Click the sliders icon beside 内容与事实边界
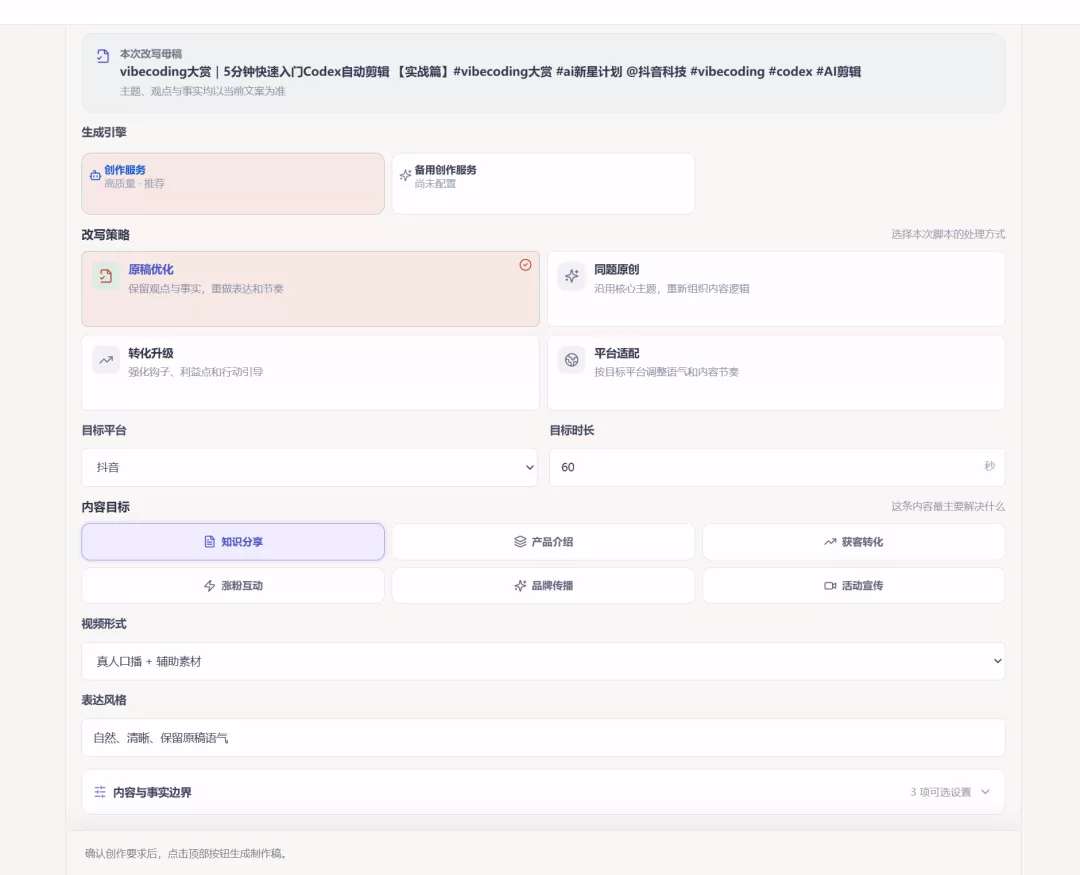The image size is (1080, 875). 100,792
